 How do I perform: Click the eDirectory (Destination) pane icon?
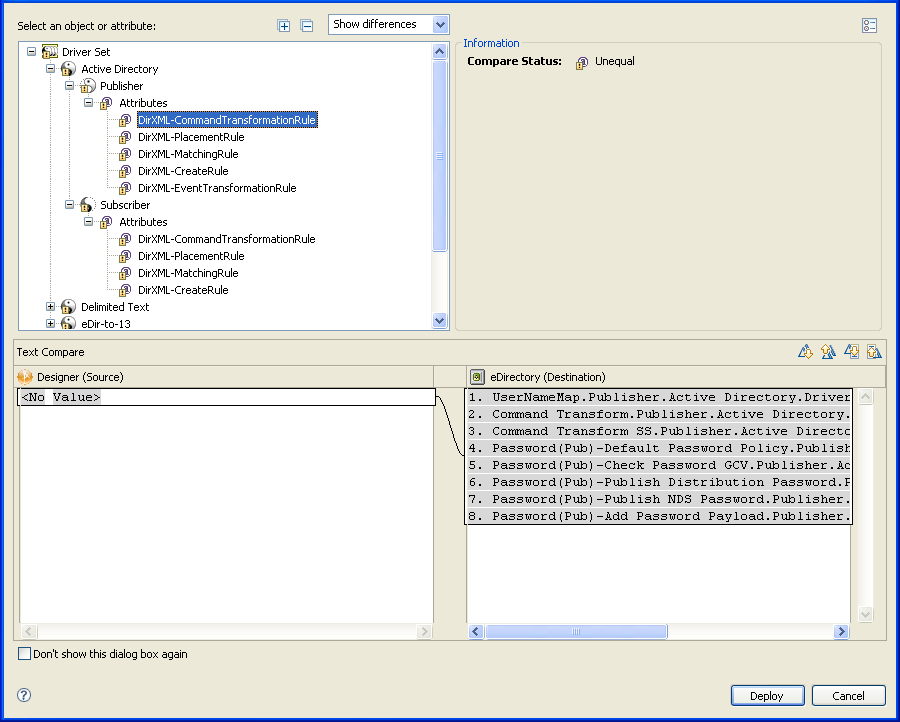(x=477, y=377)
